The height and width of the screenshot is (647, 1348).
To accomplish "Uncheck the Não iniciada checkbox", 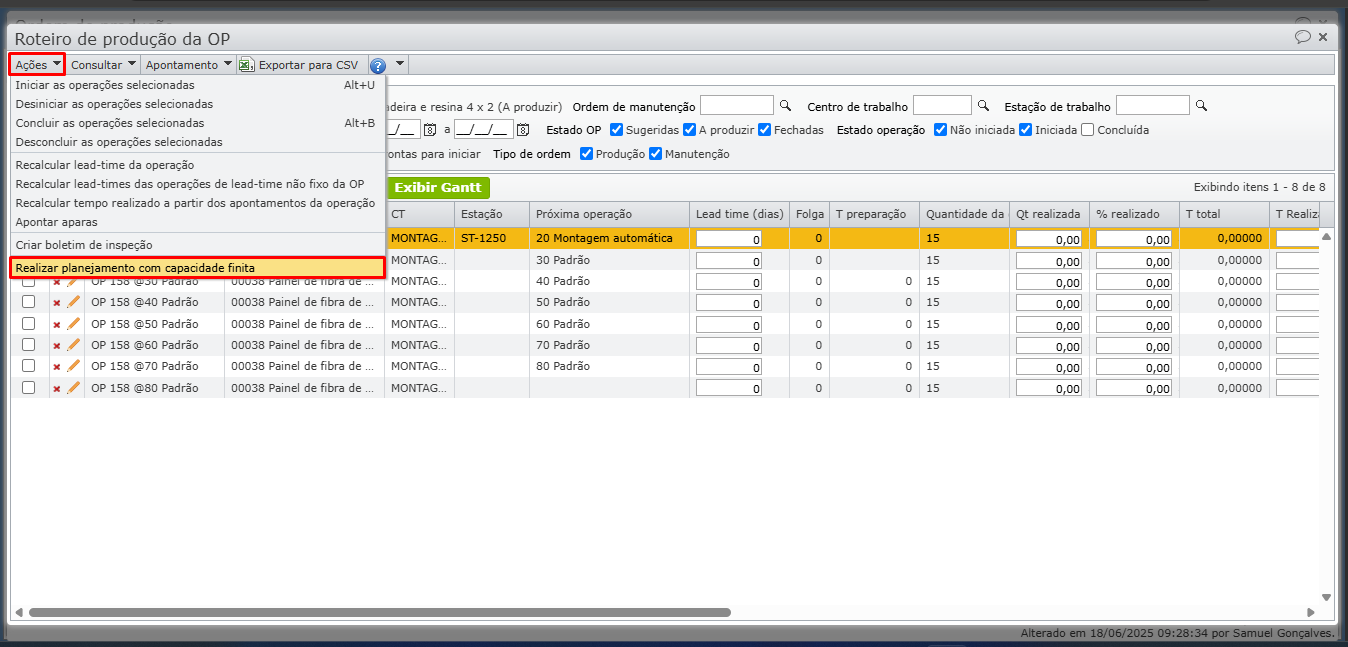I will 941,130.
